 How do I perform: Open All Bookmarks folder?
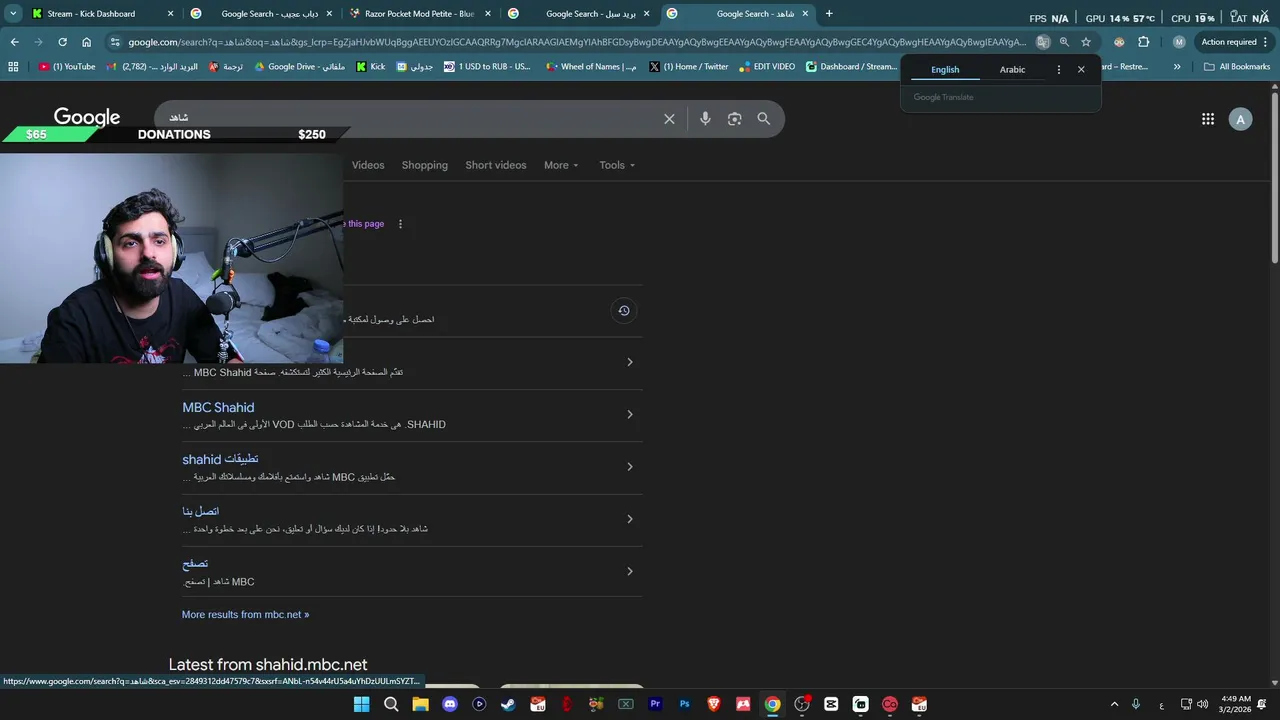coord(1237,67)
